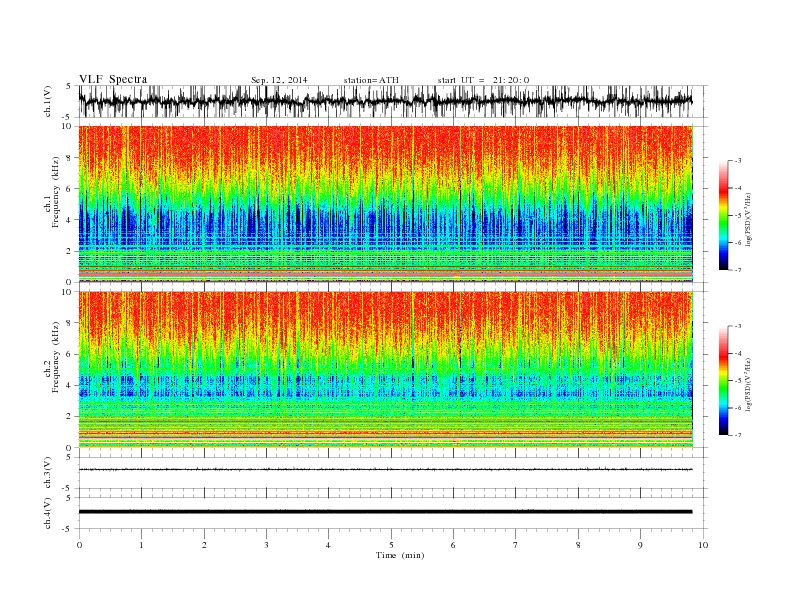Click the time axis tick label "3"

click(266, 545)
